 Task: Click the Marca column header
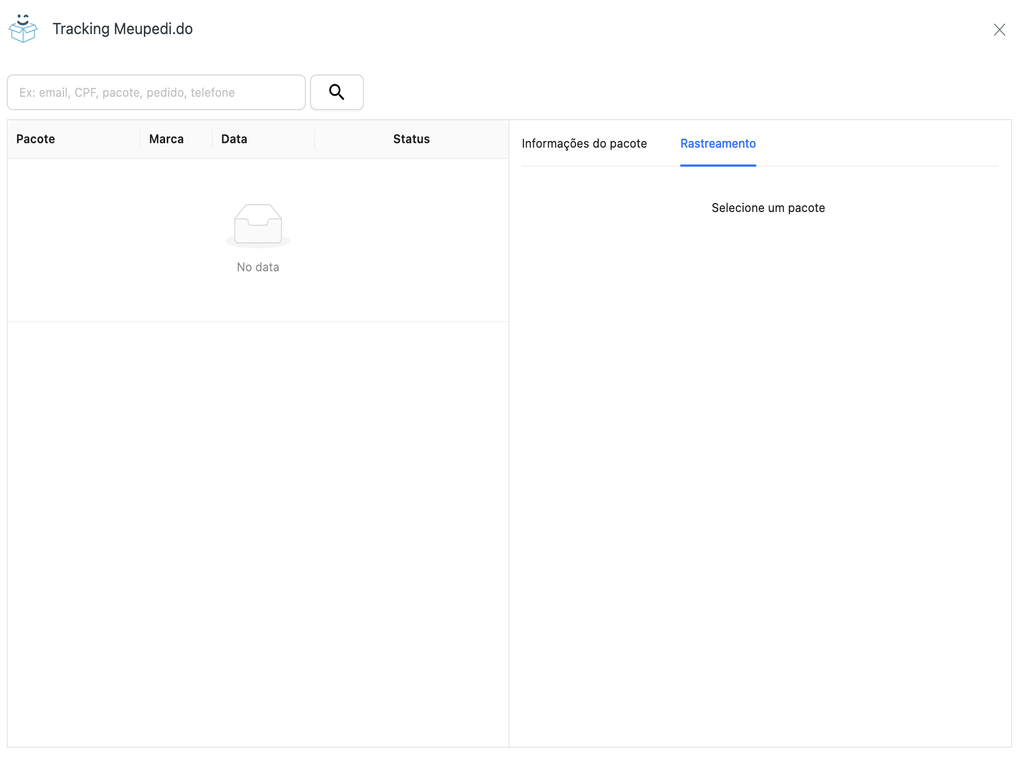pyautogui.click(x=166, y=139)
